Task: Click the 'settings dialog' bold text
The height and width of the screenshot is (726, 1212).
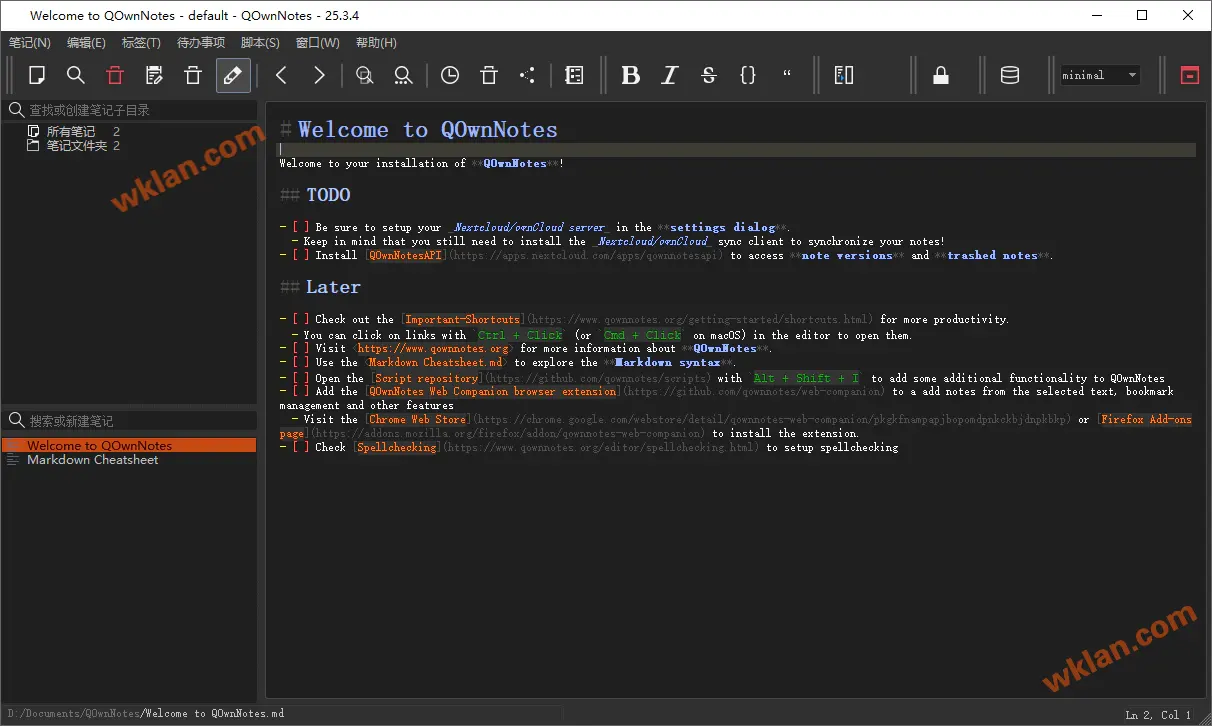Action: click(x=723, y=228)
